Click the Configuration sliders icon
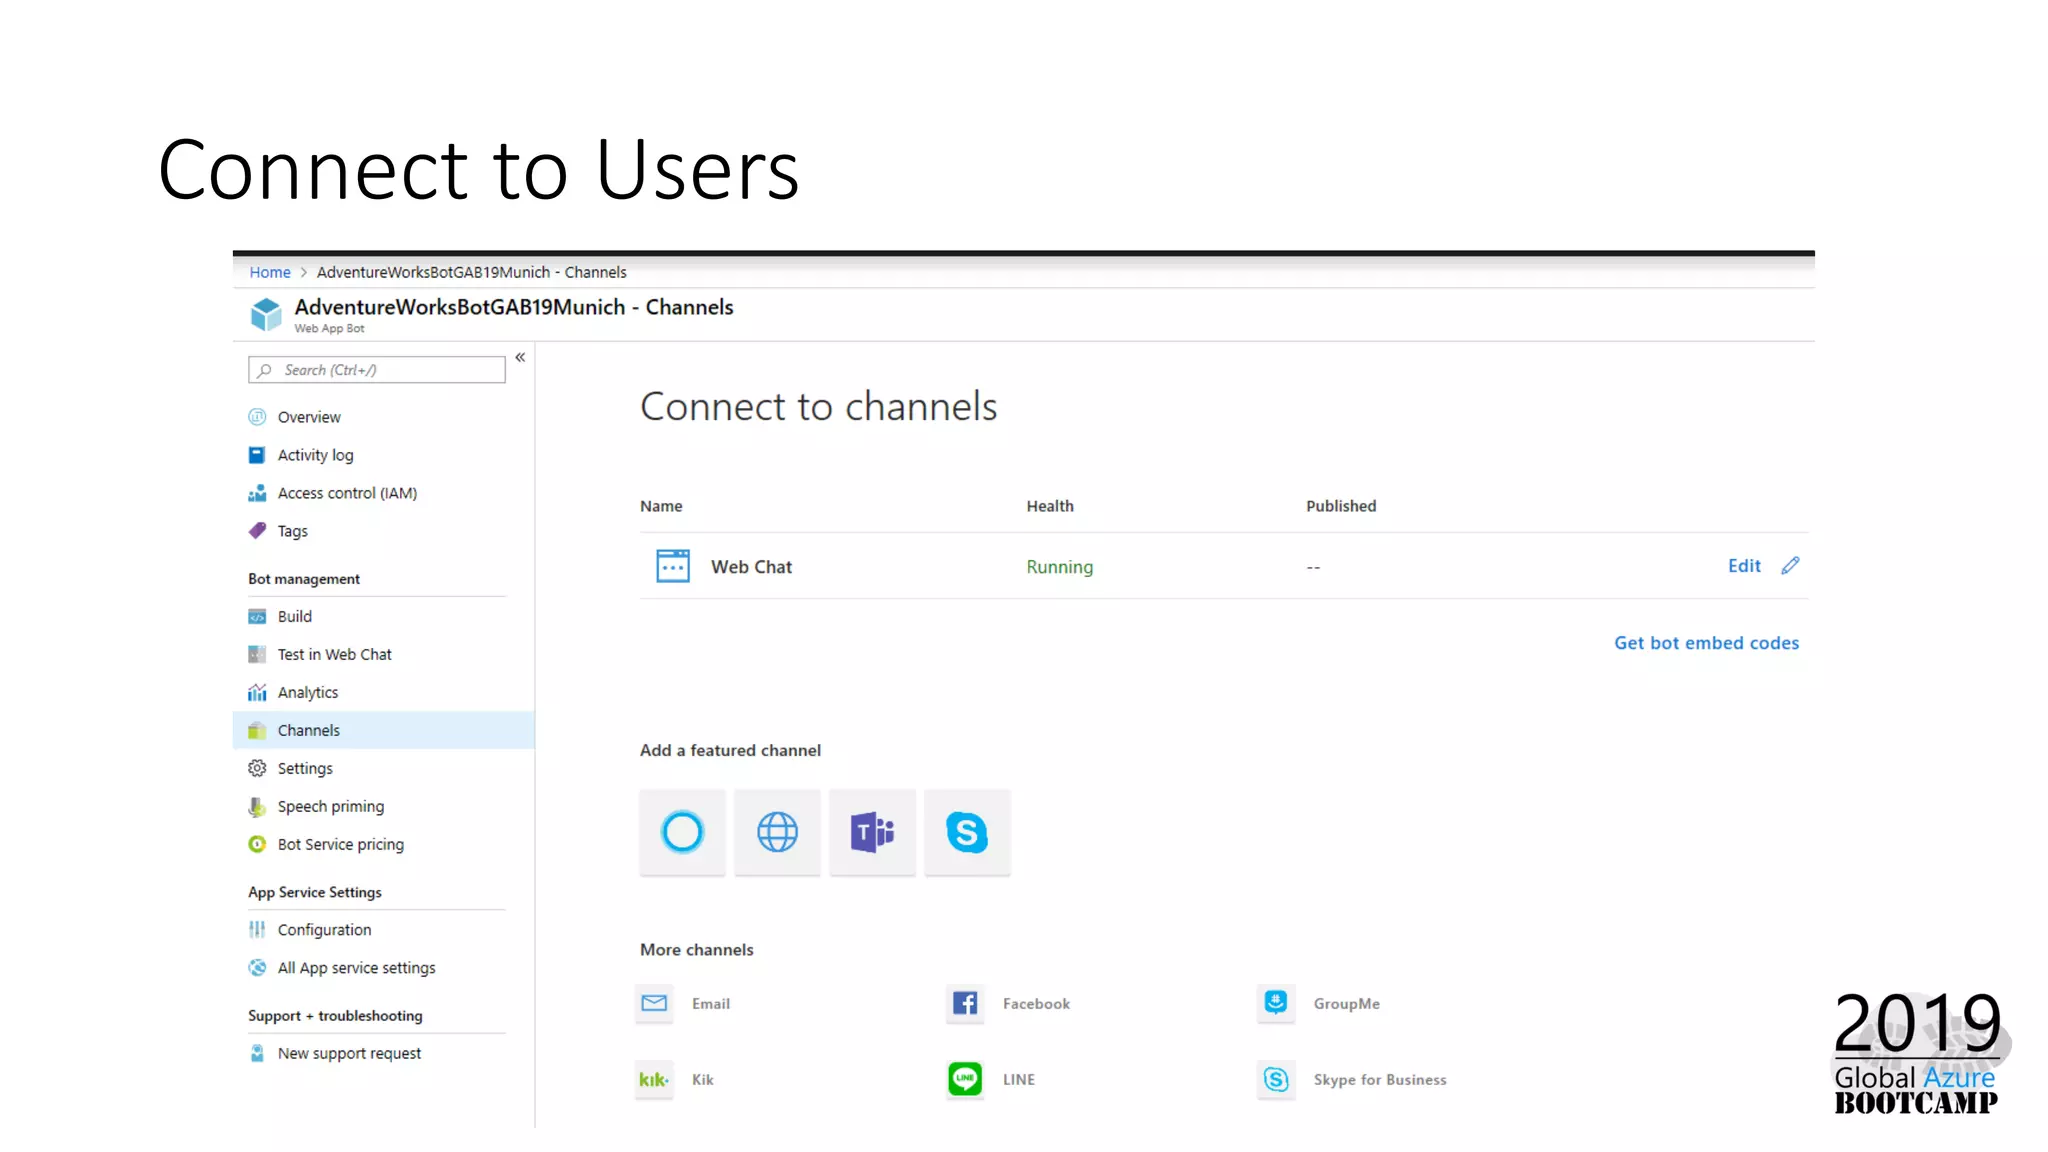 (257, 929)
